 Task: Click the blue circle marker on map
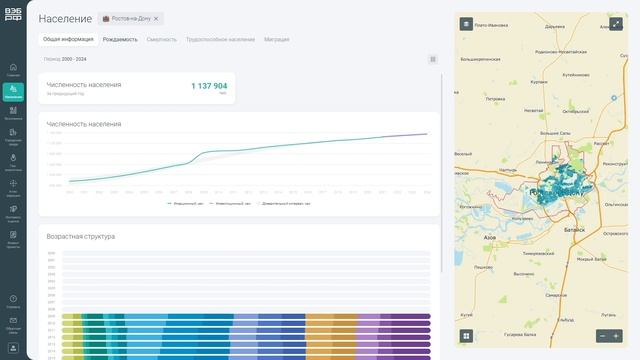pos(613,98)
